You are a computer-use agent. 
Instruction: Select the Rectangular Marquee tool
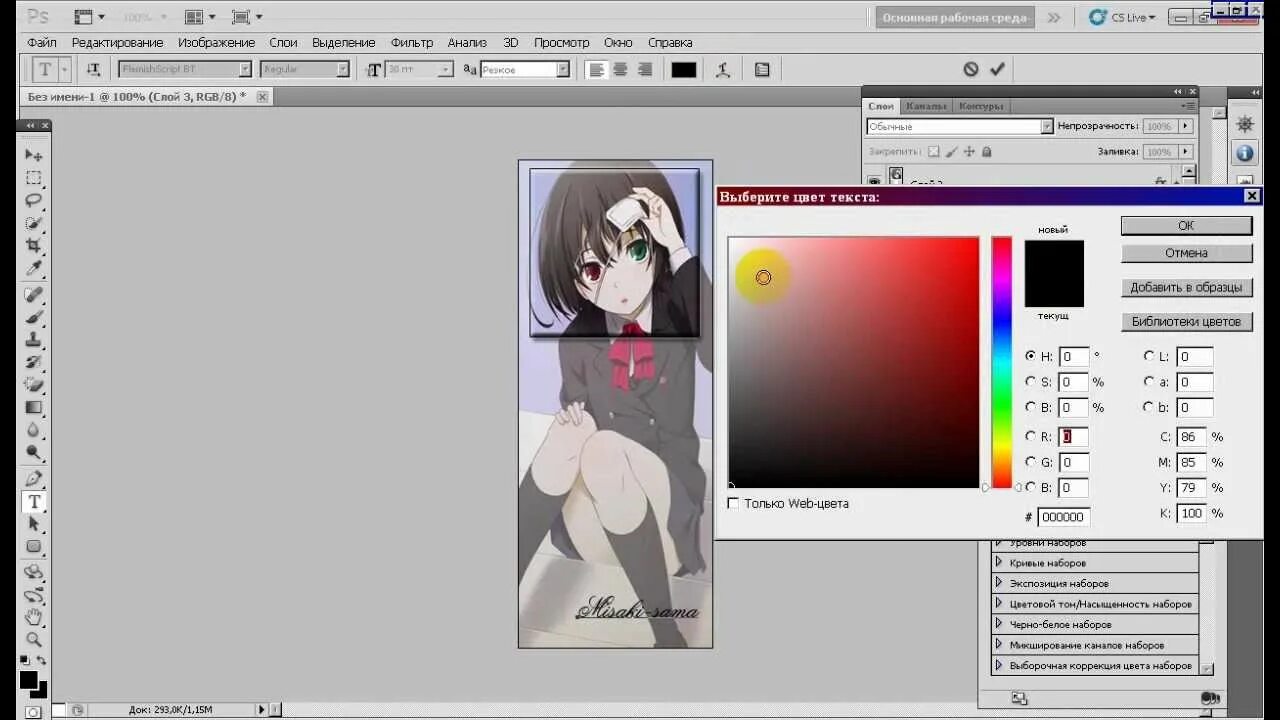34,178
